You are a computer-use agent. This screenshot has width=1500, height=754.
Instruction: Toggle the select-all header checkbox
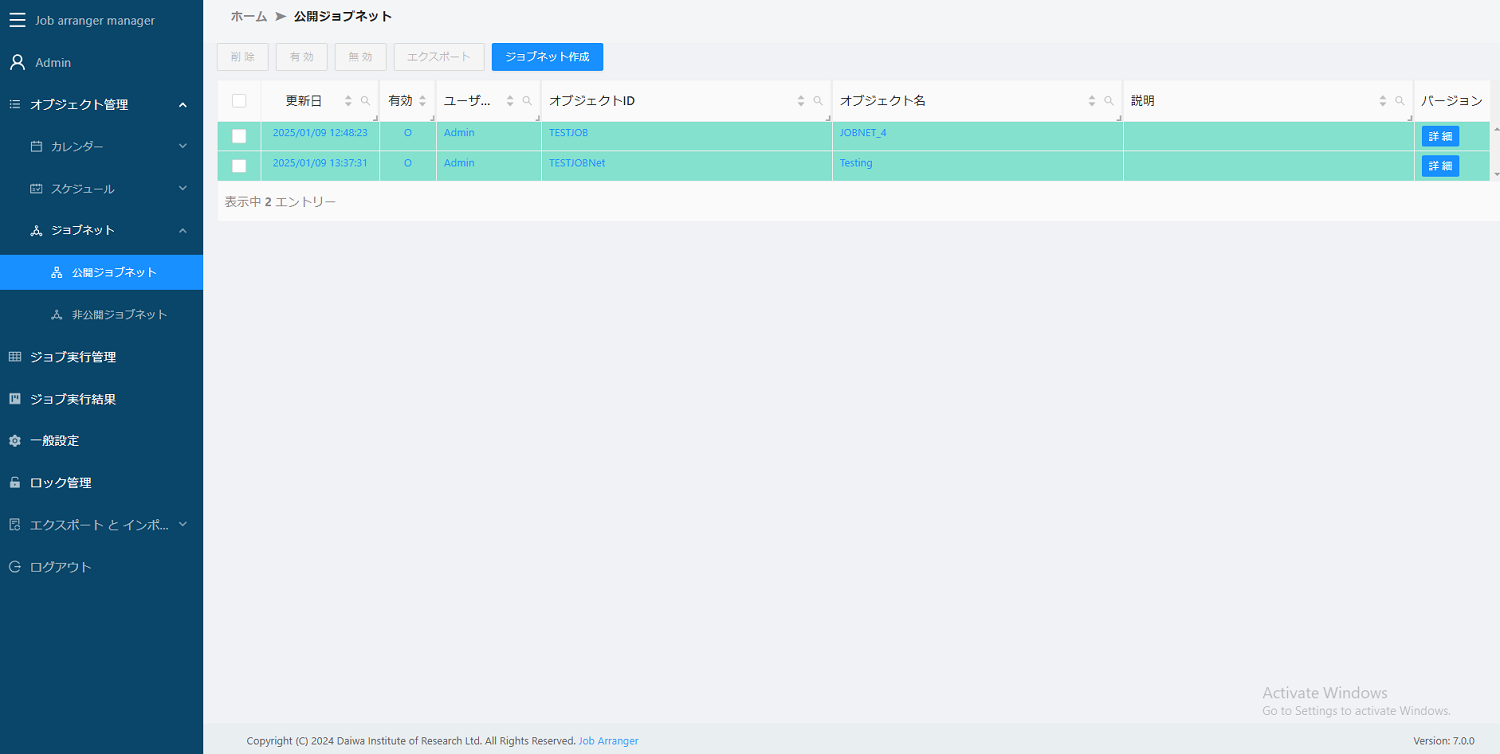pos(239,101)
